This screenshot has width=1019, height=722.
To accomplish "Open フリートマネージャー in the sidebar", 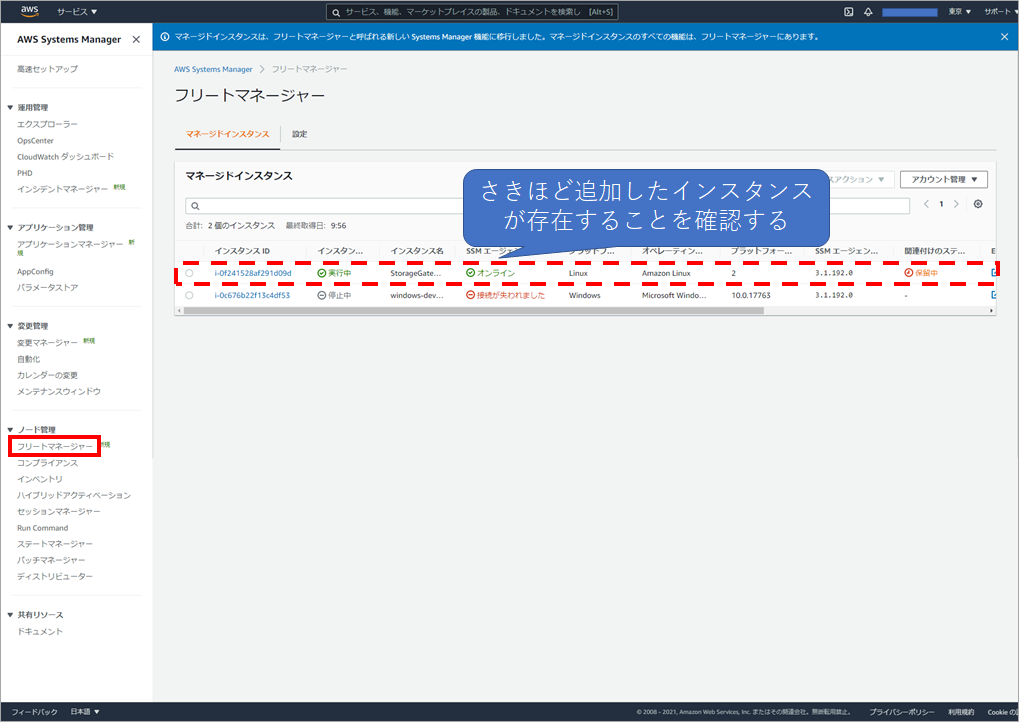I will coord(55,446).
